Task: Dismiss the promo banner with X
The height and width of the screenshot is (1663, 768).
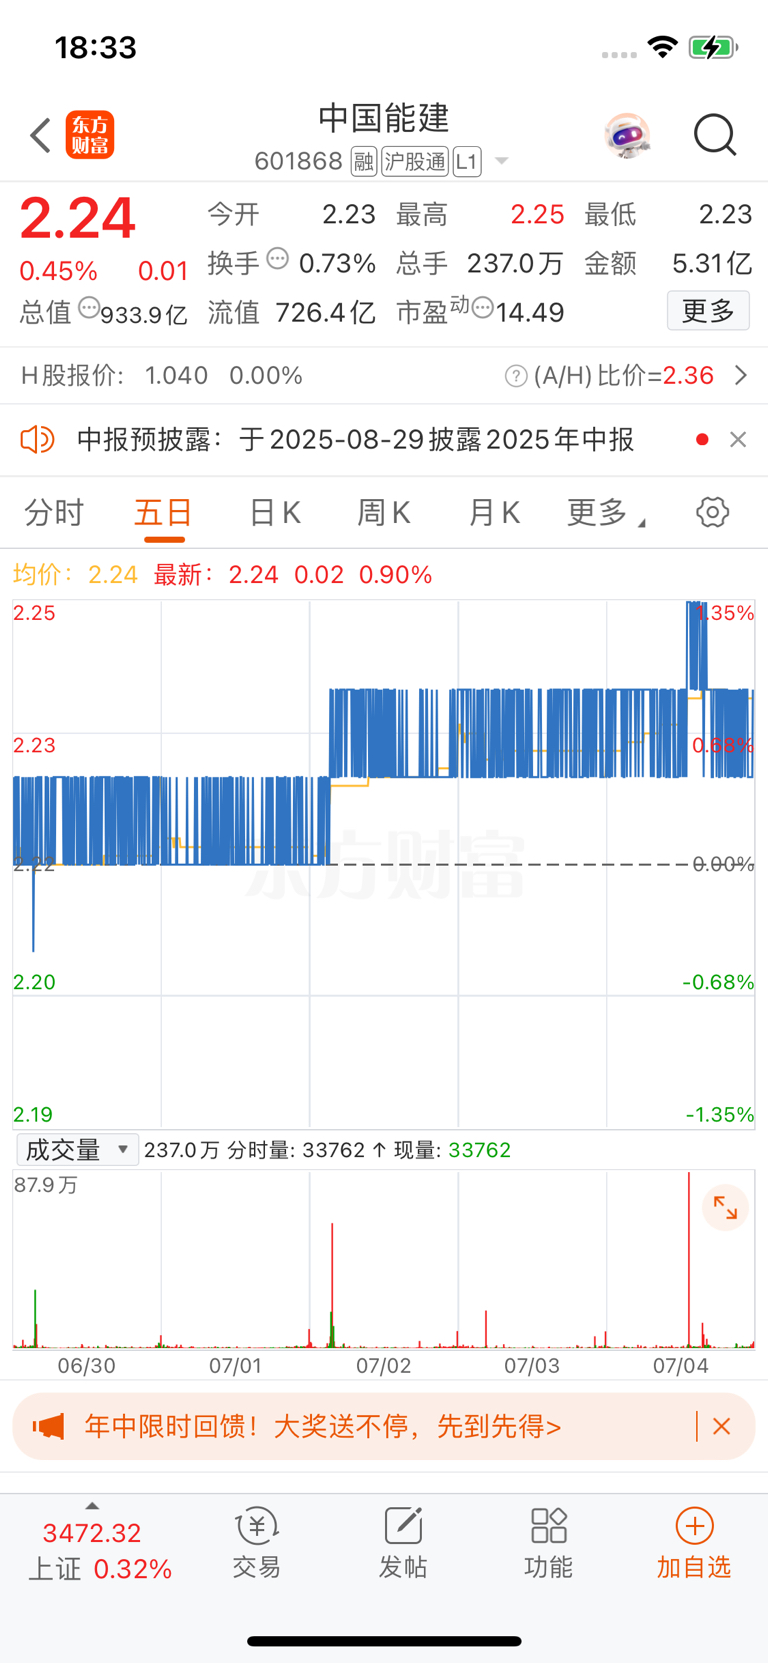Action: [722, 1427]
